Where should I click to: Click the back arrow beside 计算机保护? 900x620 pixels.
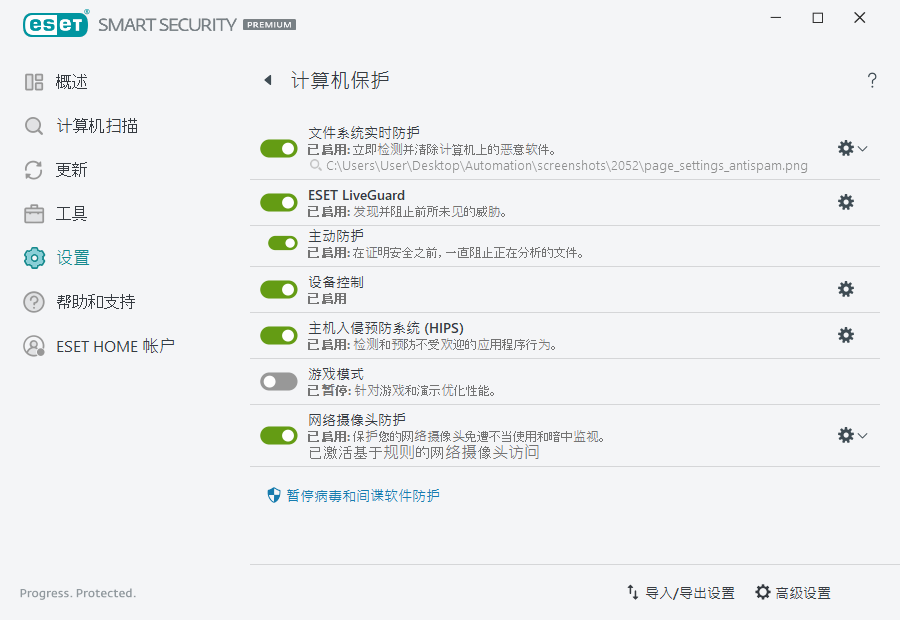click(x=268, y=80)
